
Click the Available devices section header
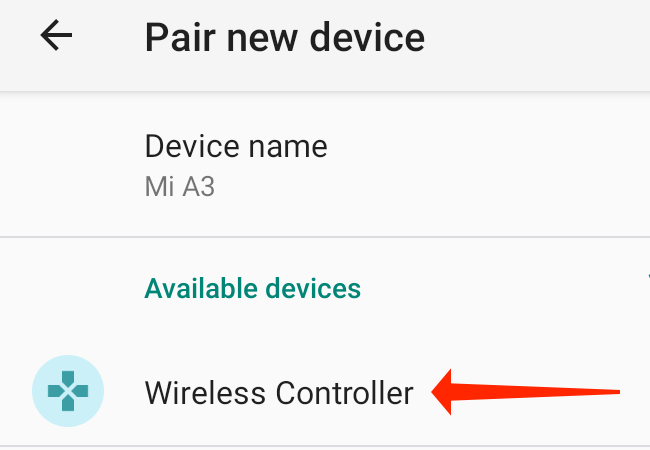[x=252, y=288]
